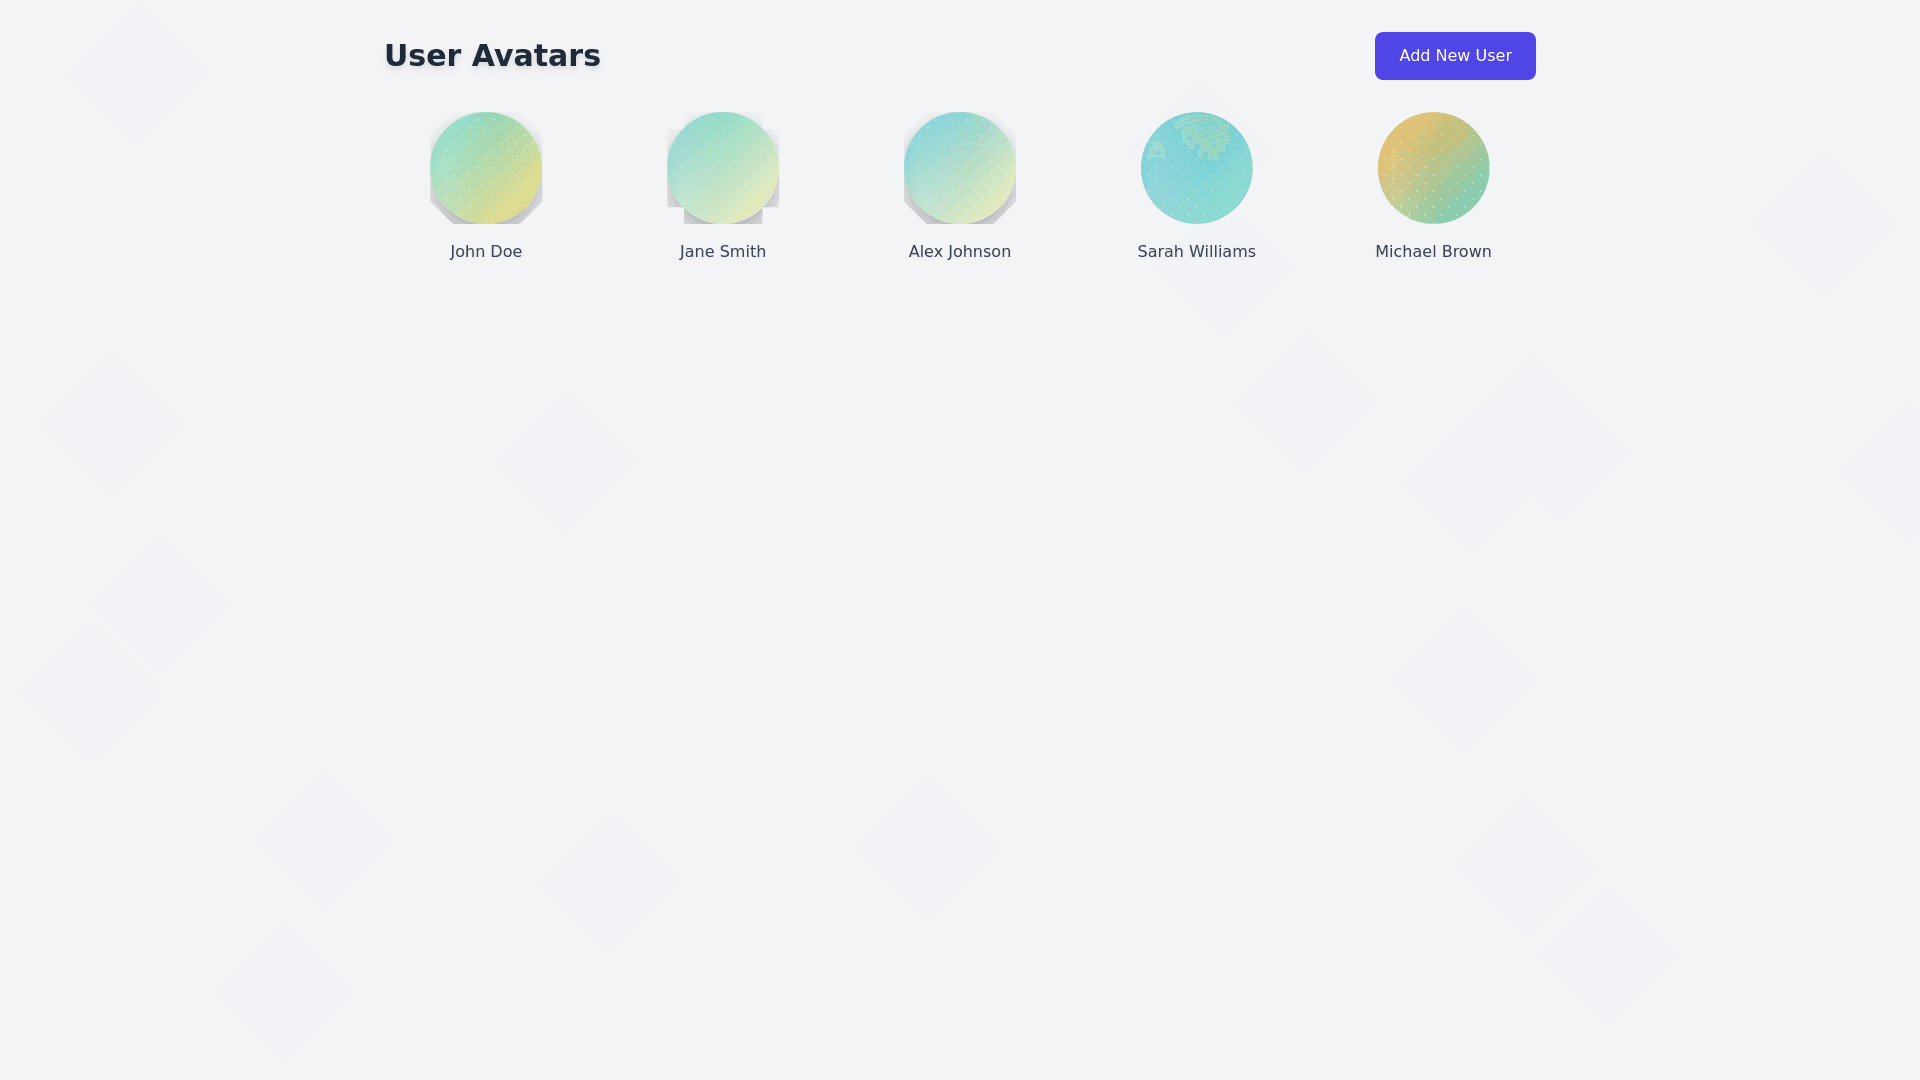
Task: Select the first name 'Michael' label
Action: 1406,252
